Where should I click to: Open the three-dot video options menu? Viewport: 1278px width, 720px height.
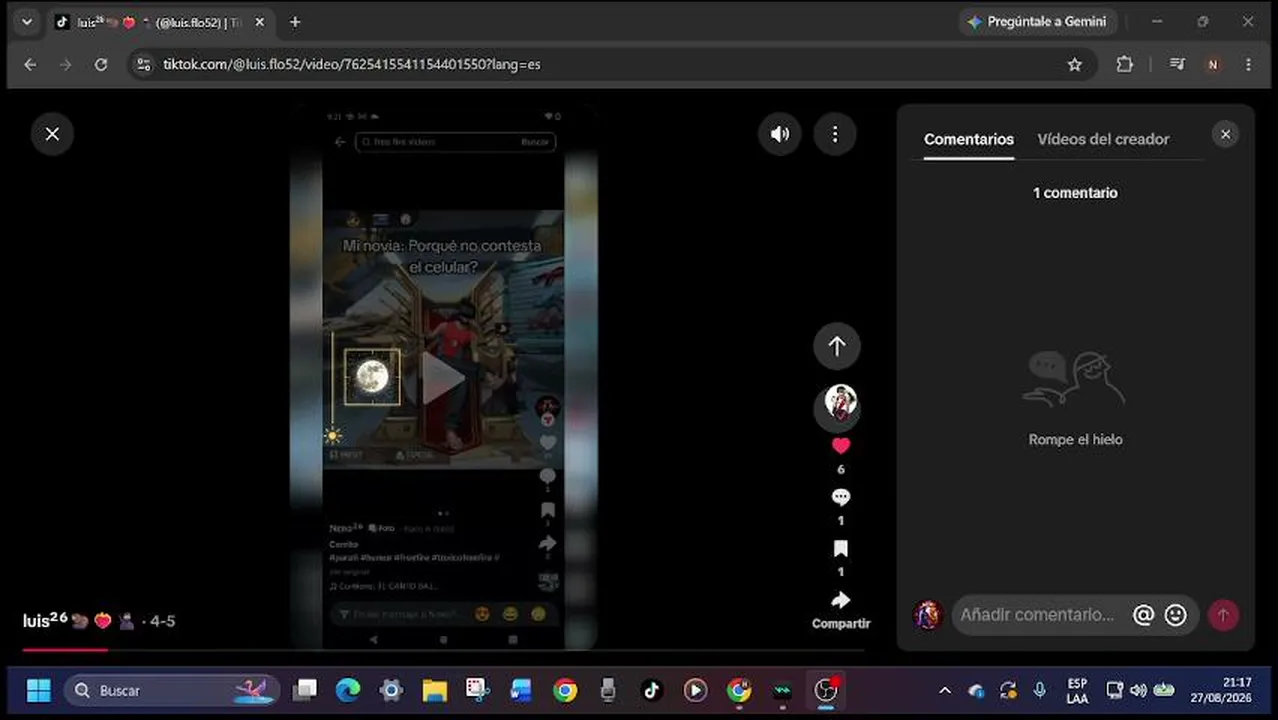click(x=835, y=134)
